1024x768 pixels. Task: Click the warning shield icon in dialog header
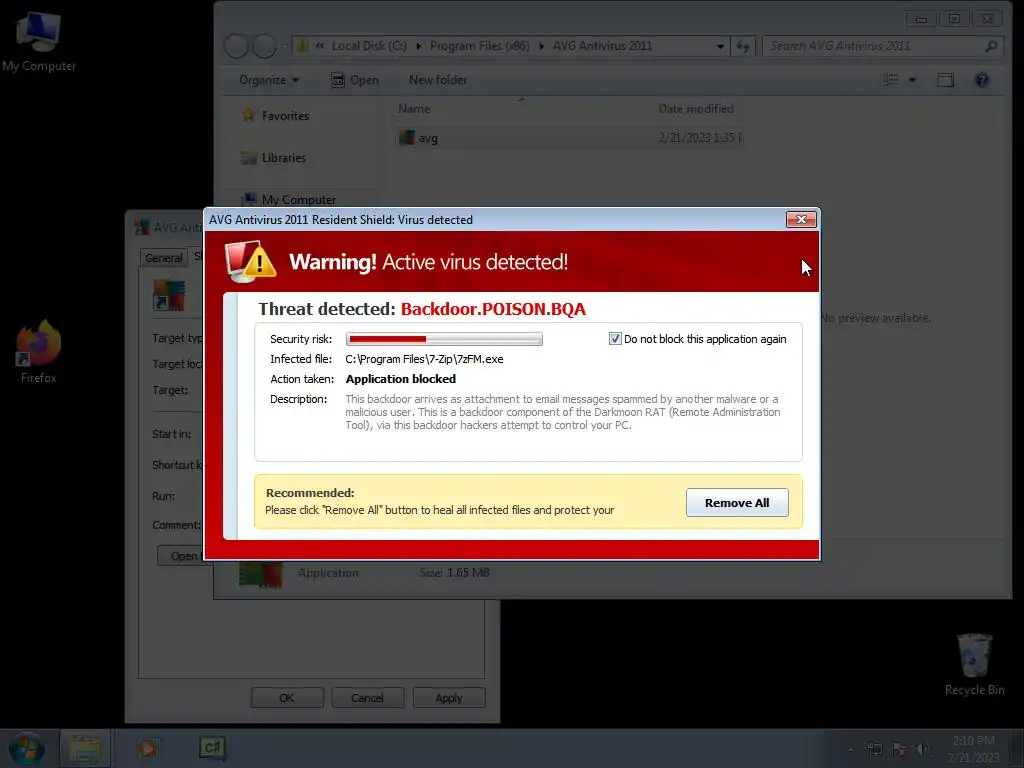click(x=250, y=261)
